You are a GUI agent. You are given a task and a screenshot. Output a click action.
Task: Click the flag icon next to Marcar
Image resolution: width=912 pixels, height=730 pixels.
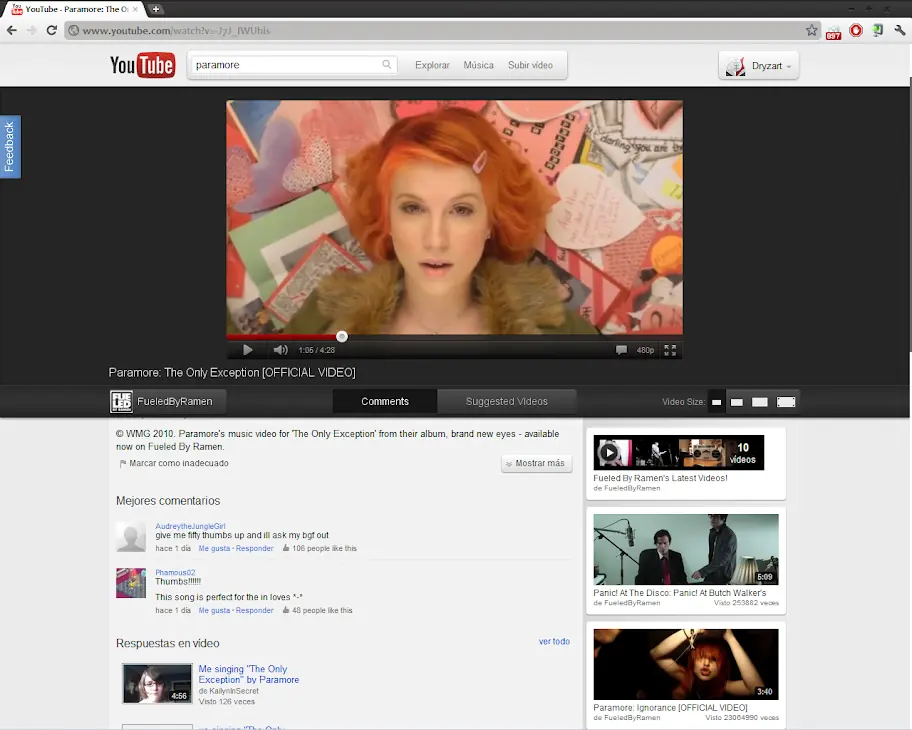coord(123,464)
